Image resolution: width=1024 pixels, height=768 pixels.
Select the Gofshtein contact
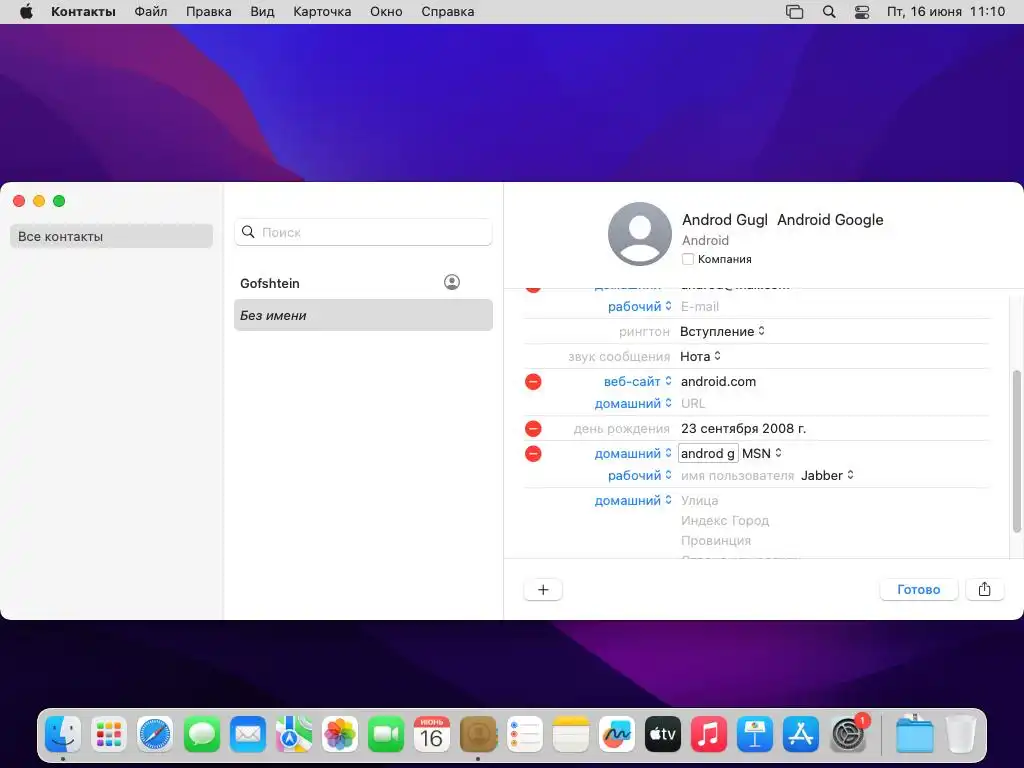click(x=363, y=283)
